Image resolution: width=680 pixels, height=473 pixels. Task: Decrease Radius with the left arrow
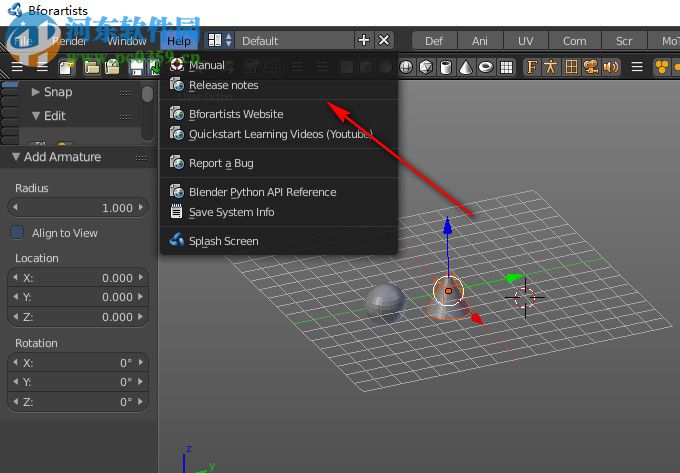15,207
